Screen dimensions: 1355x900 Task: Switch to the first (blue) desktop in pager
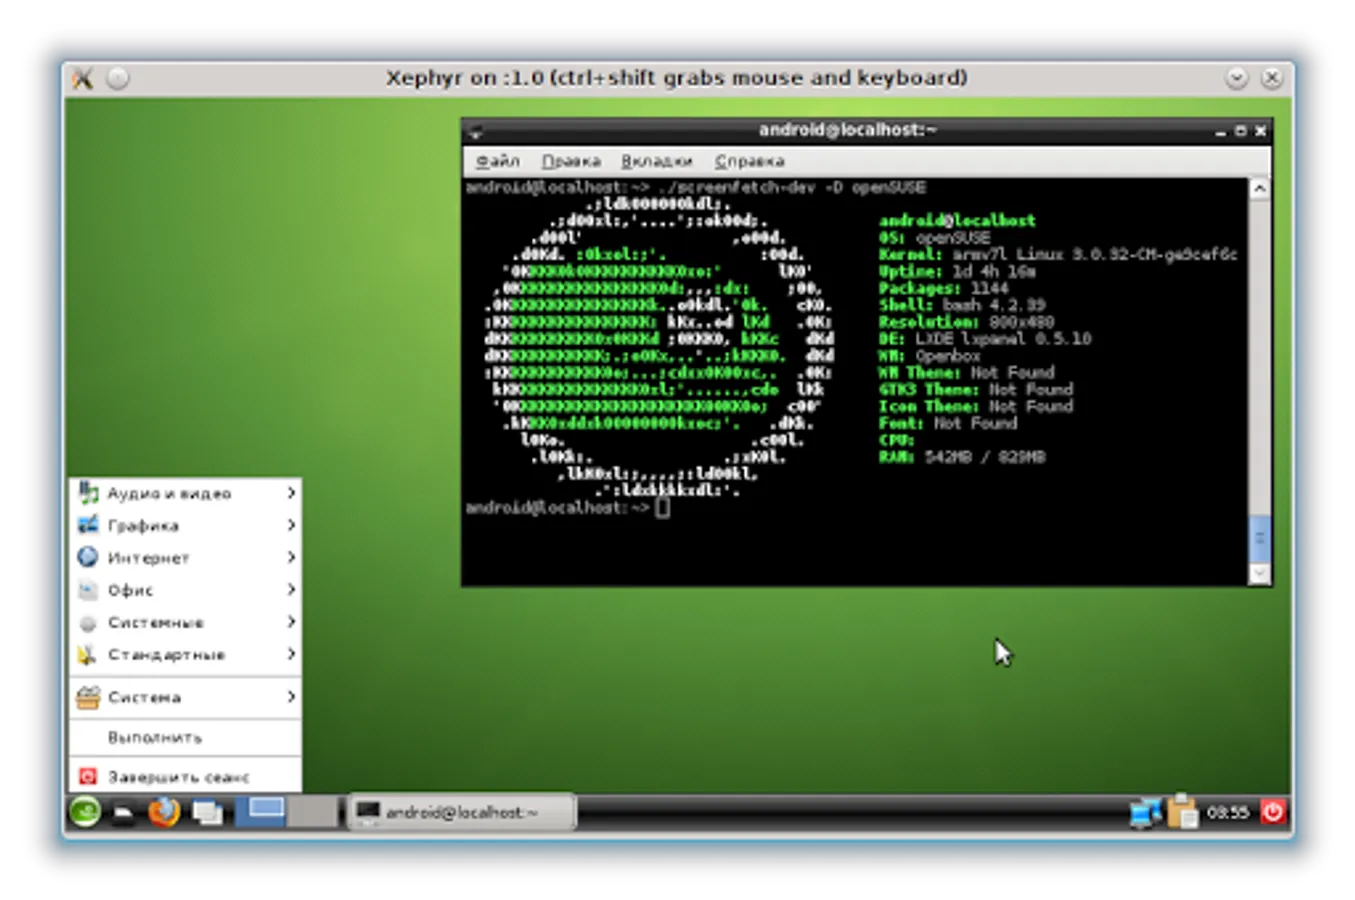coord(262,811)
